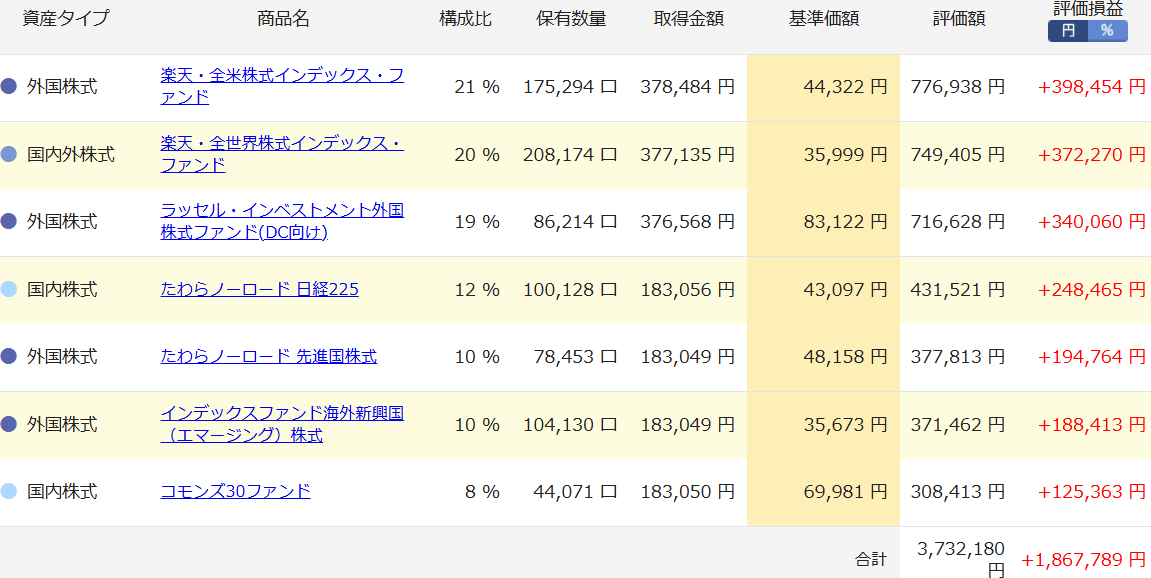Open 楽天・全世界株式インデックス・ファンド link

point(282,153)
